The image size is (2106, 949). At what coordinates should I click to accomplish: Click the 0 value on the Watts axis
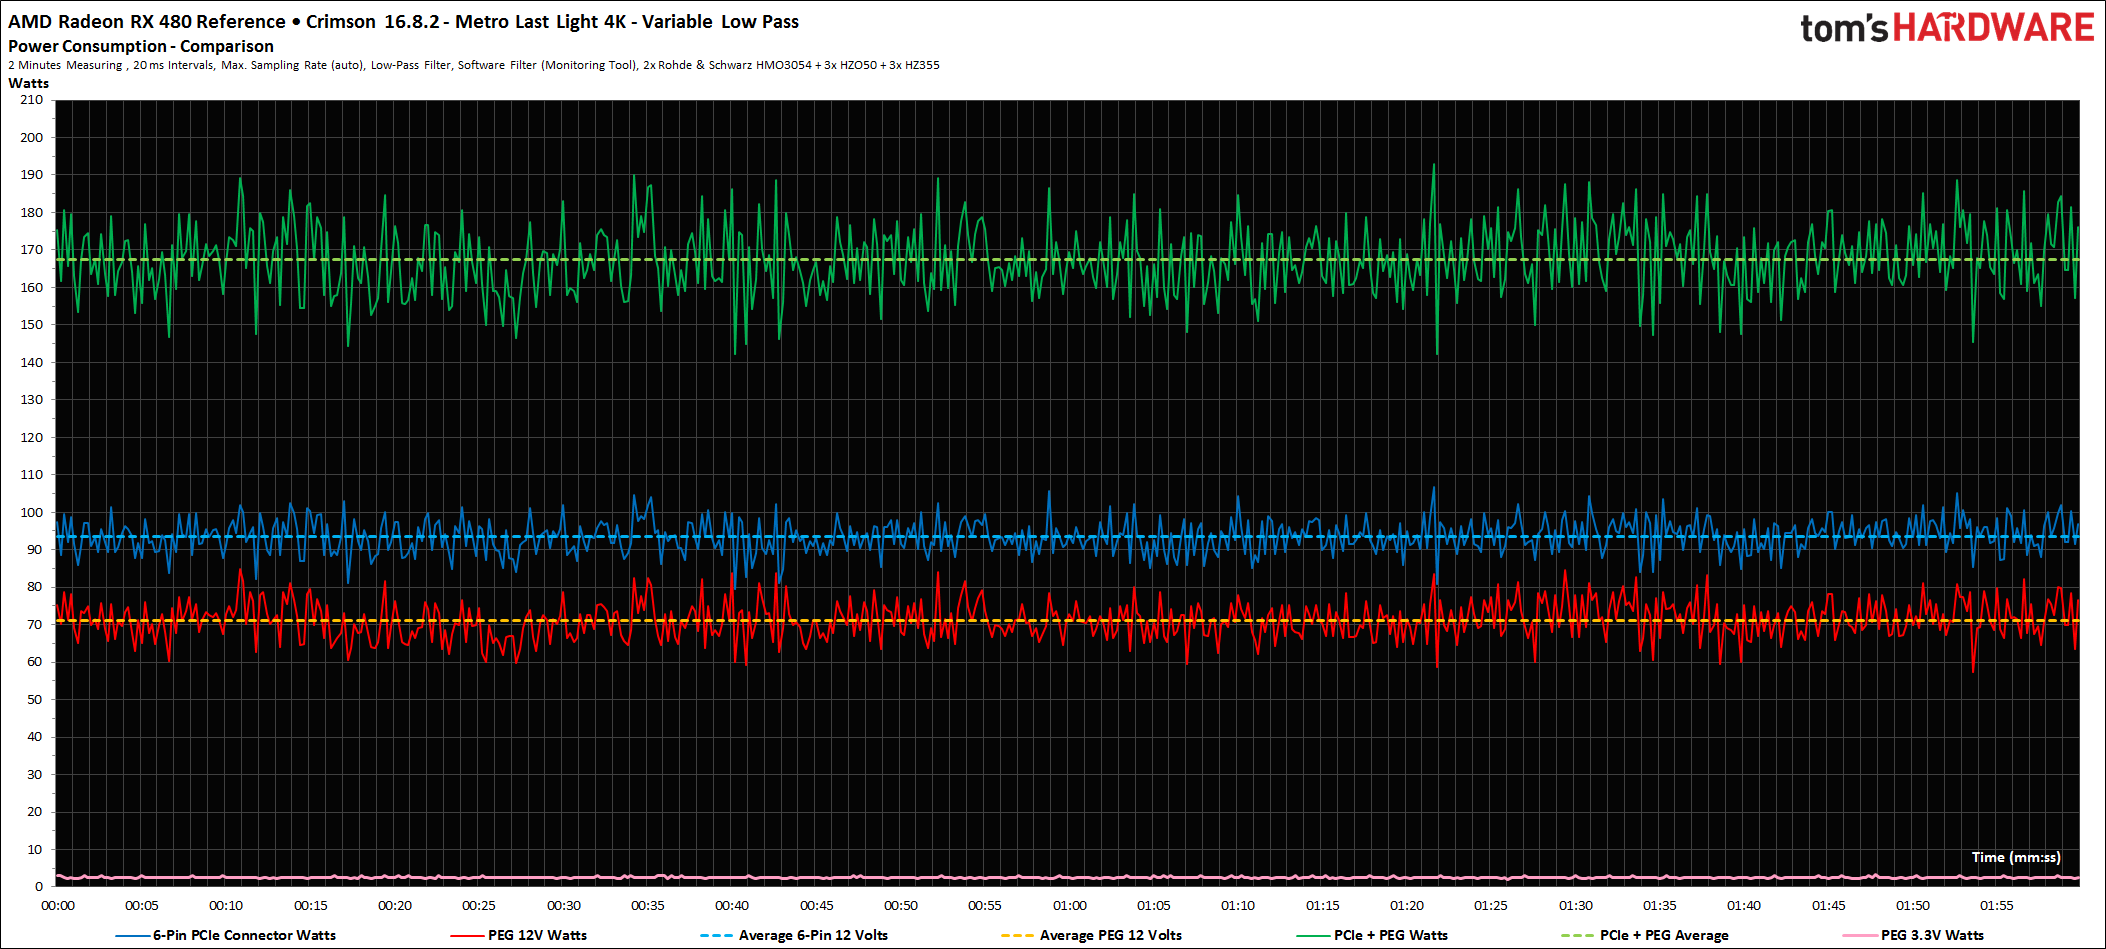(x=39, y=886)
